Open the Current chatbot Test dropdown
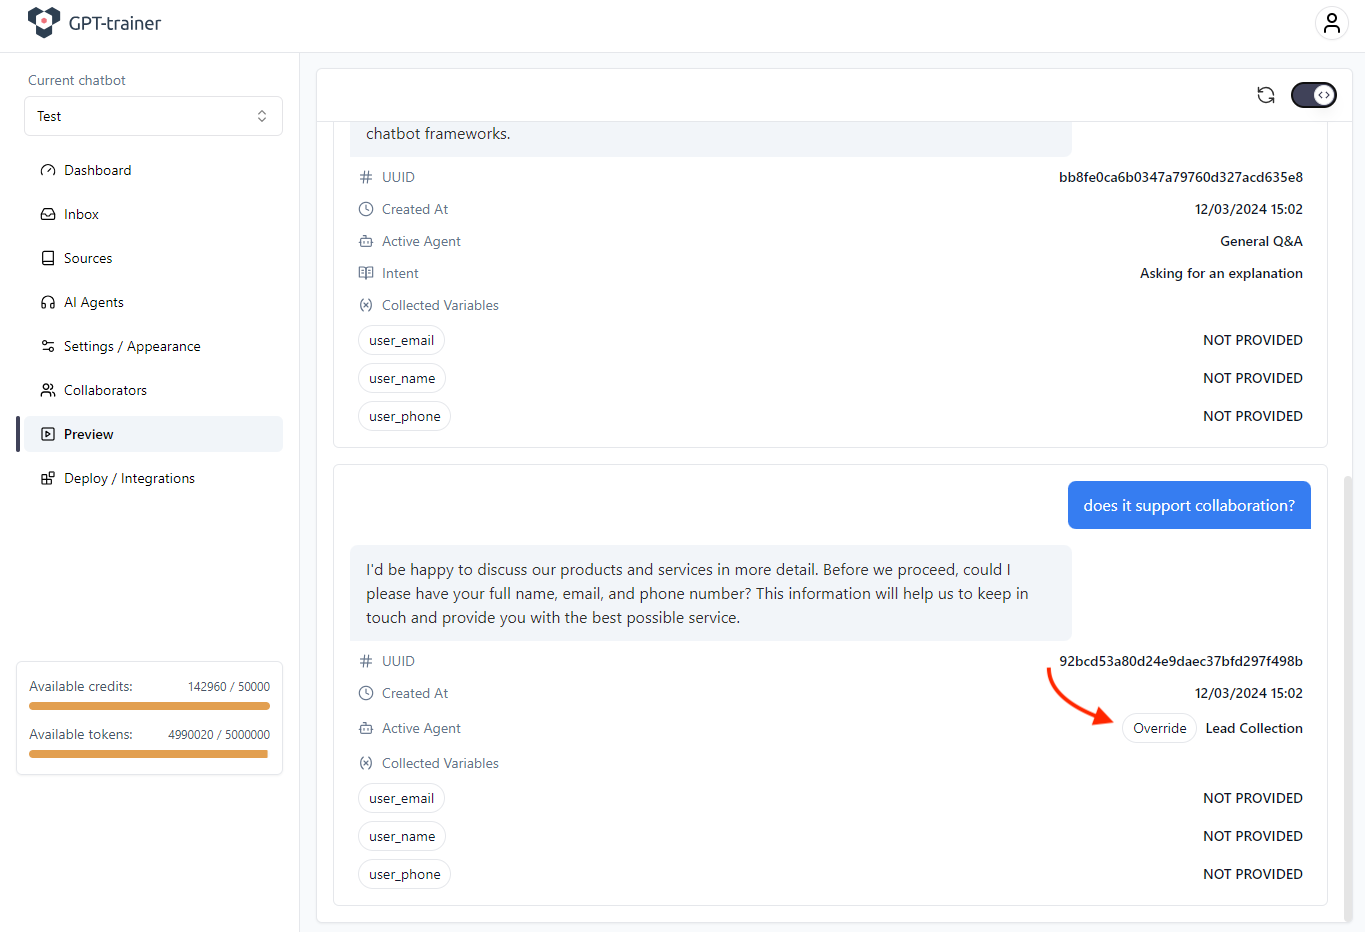The image size is (1365, 932). point(153,116)
